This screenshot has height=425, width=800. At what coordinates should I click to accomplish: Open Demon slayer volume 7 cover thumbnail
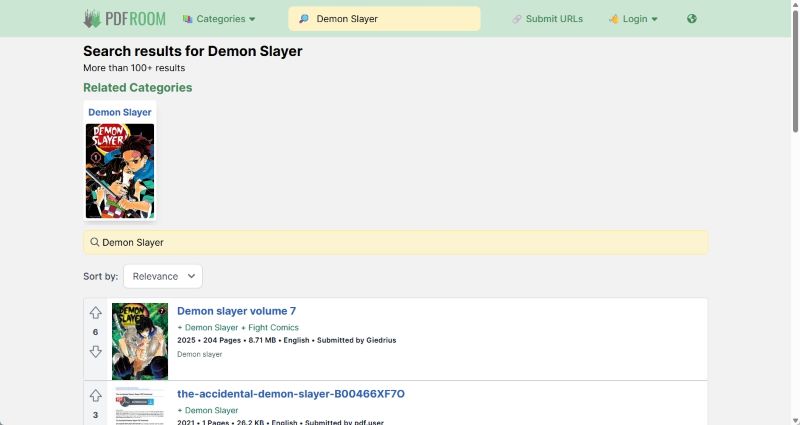click(x=140, y=341)
